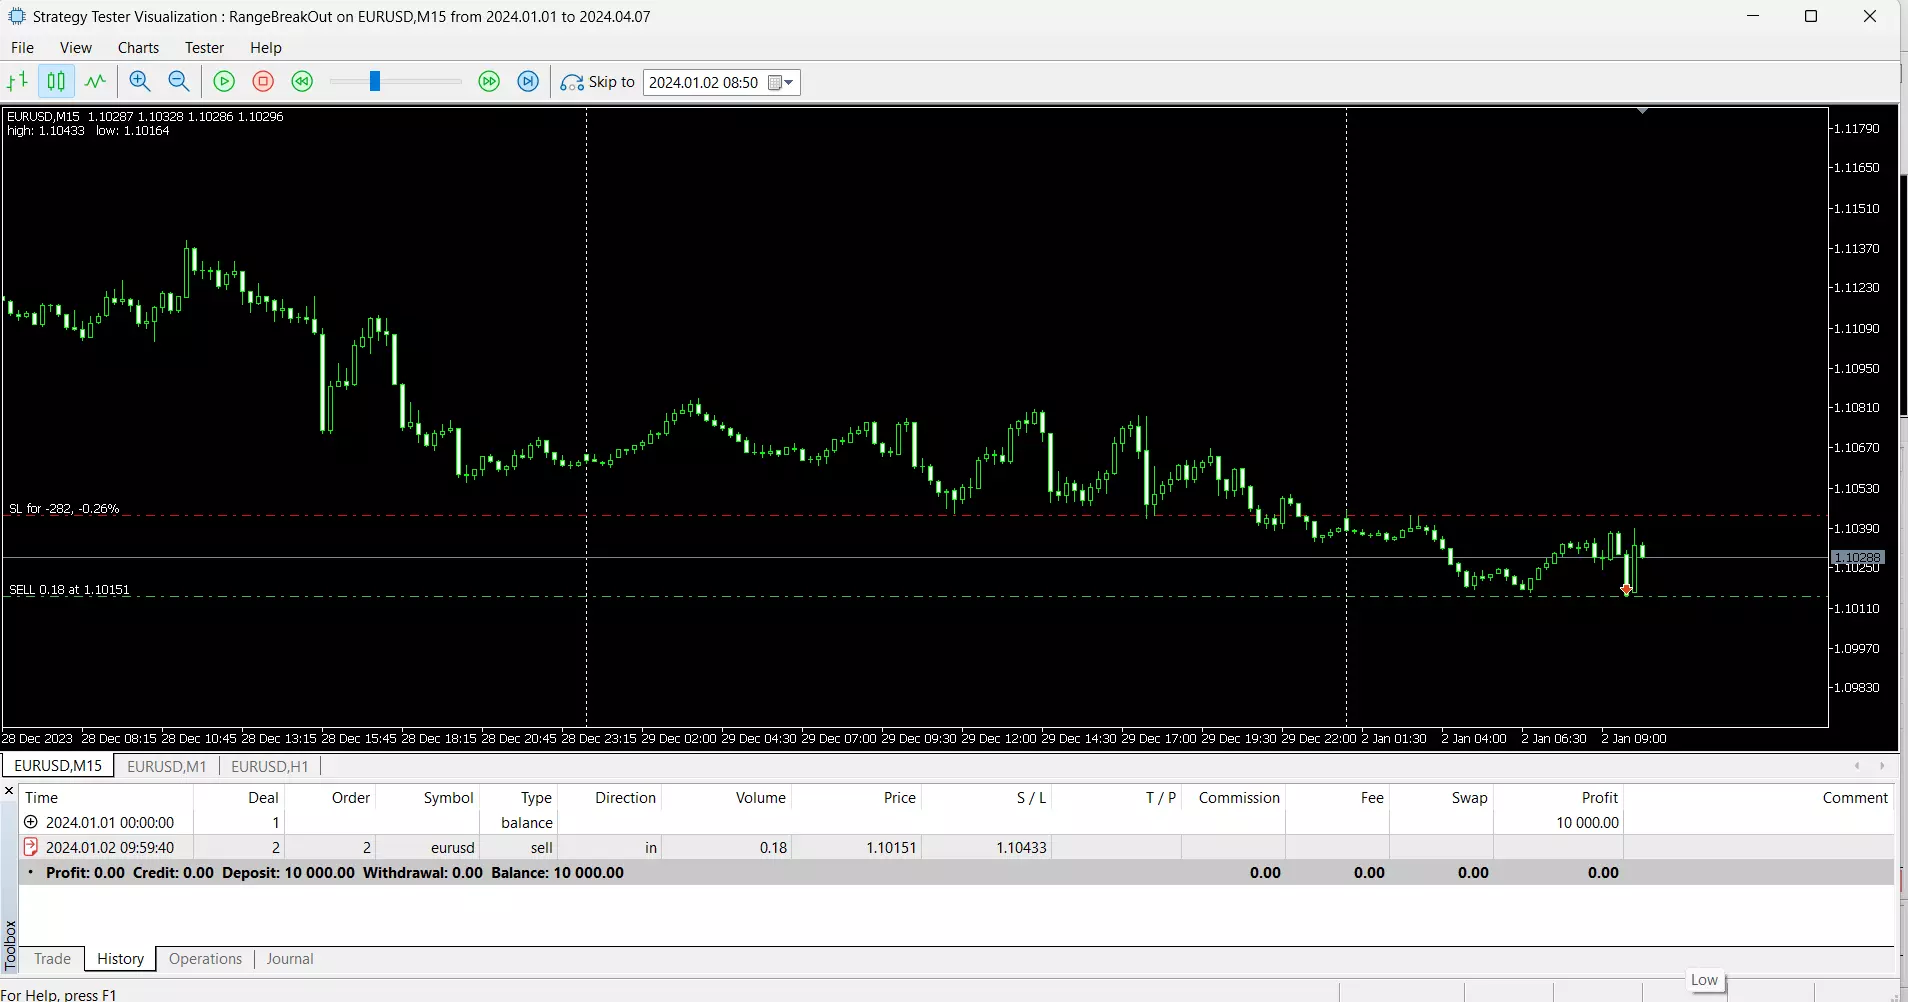The height and width of the screenshot is (1002, 1908).
Task: Switch to the Journal tab
Action: point(290,959)
